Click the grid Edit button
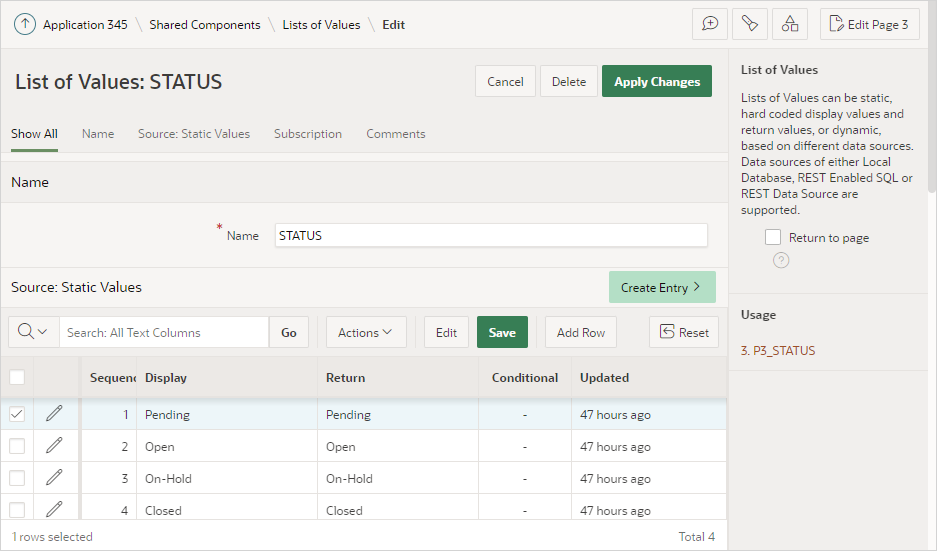Viewport: 937px width, 551px height. [446, 332]
